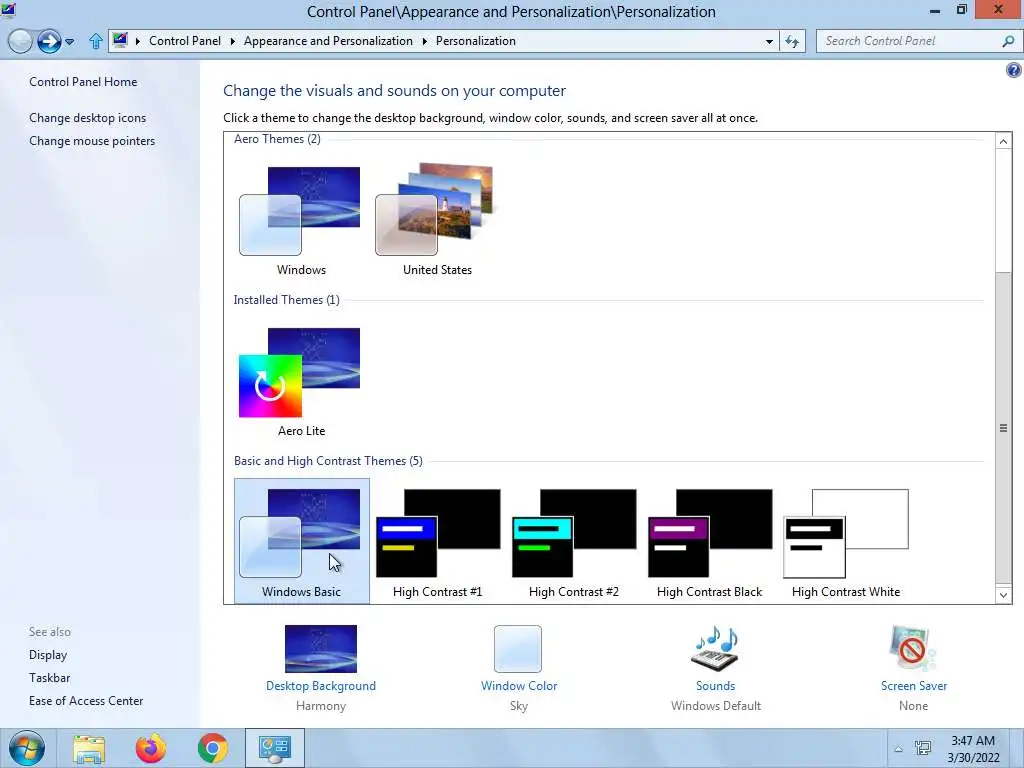This screenshot has height=768, width=1024.
Task: Apply High Contrast #2 theme
Action: coord(573,541)
